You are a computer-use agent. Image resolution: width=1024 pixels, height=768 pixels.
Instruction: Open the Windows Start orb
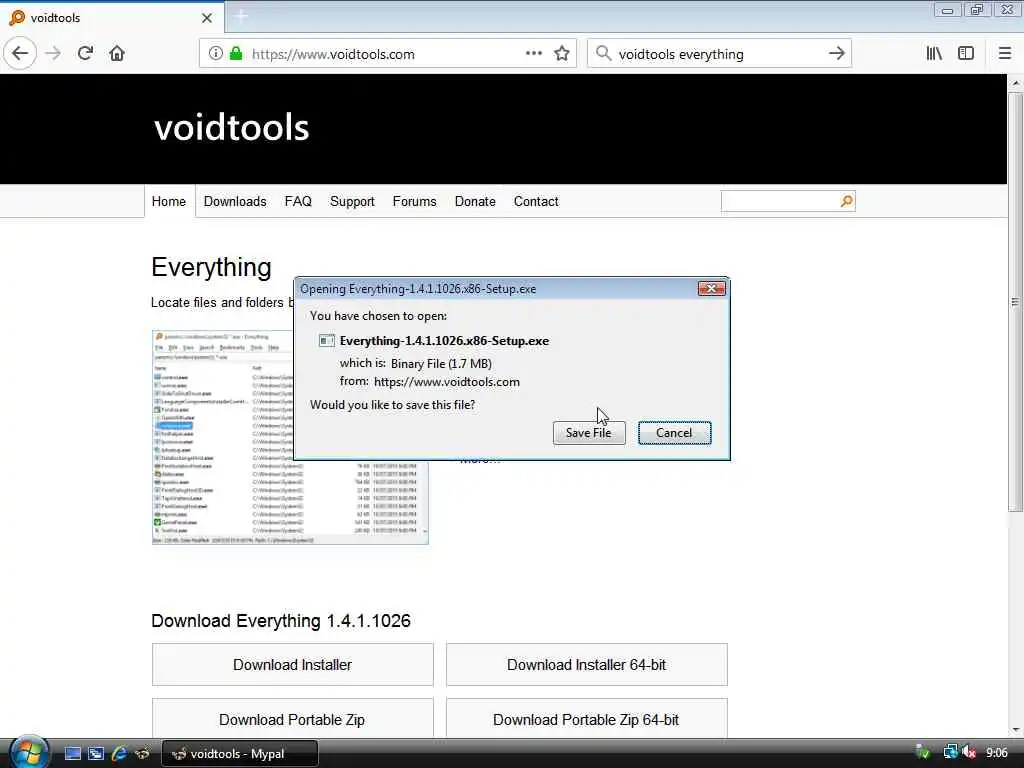pyautogui.click(x=29, y=752)
